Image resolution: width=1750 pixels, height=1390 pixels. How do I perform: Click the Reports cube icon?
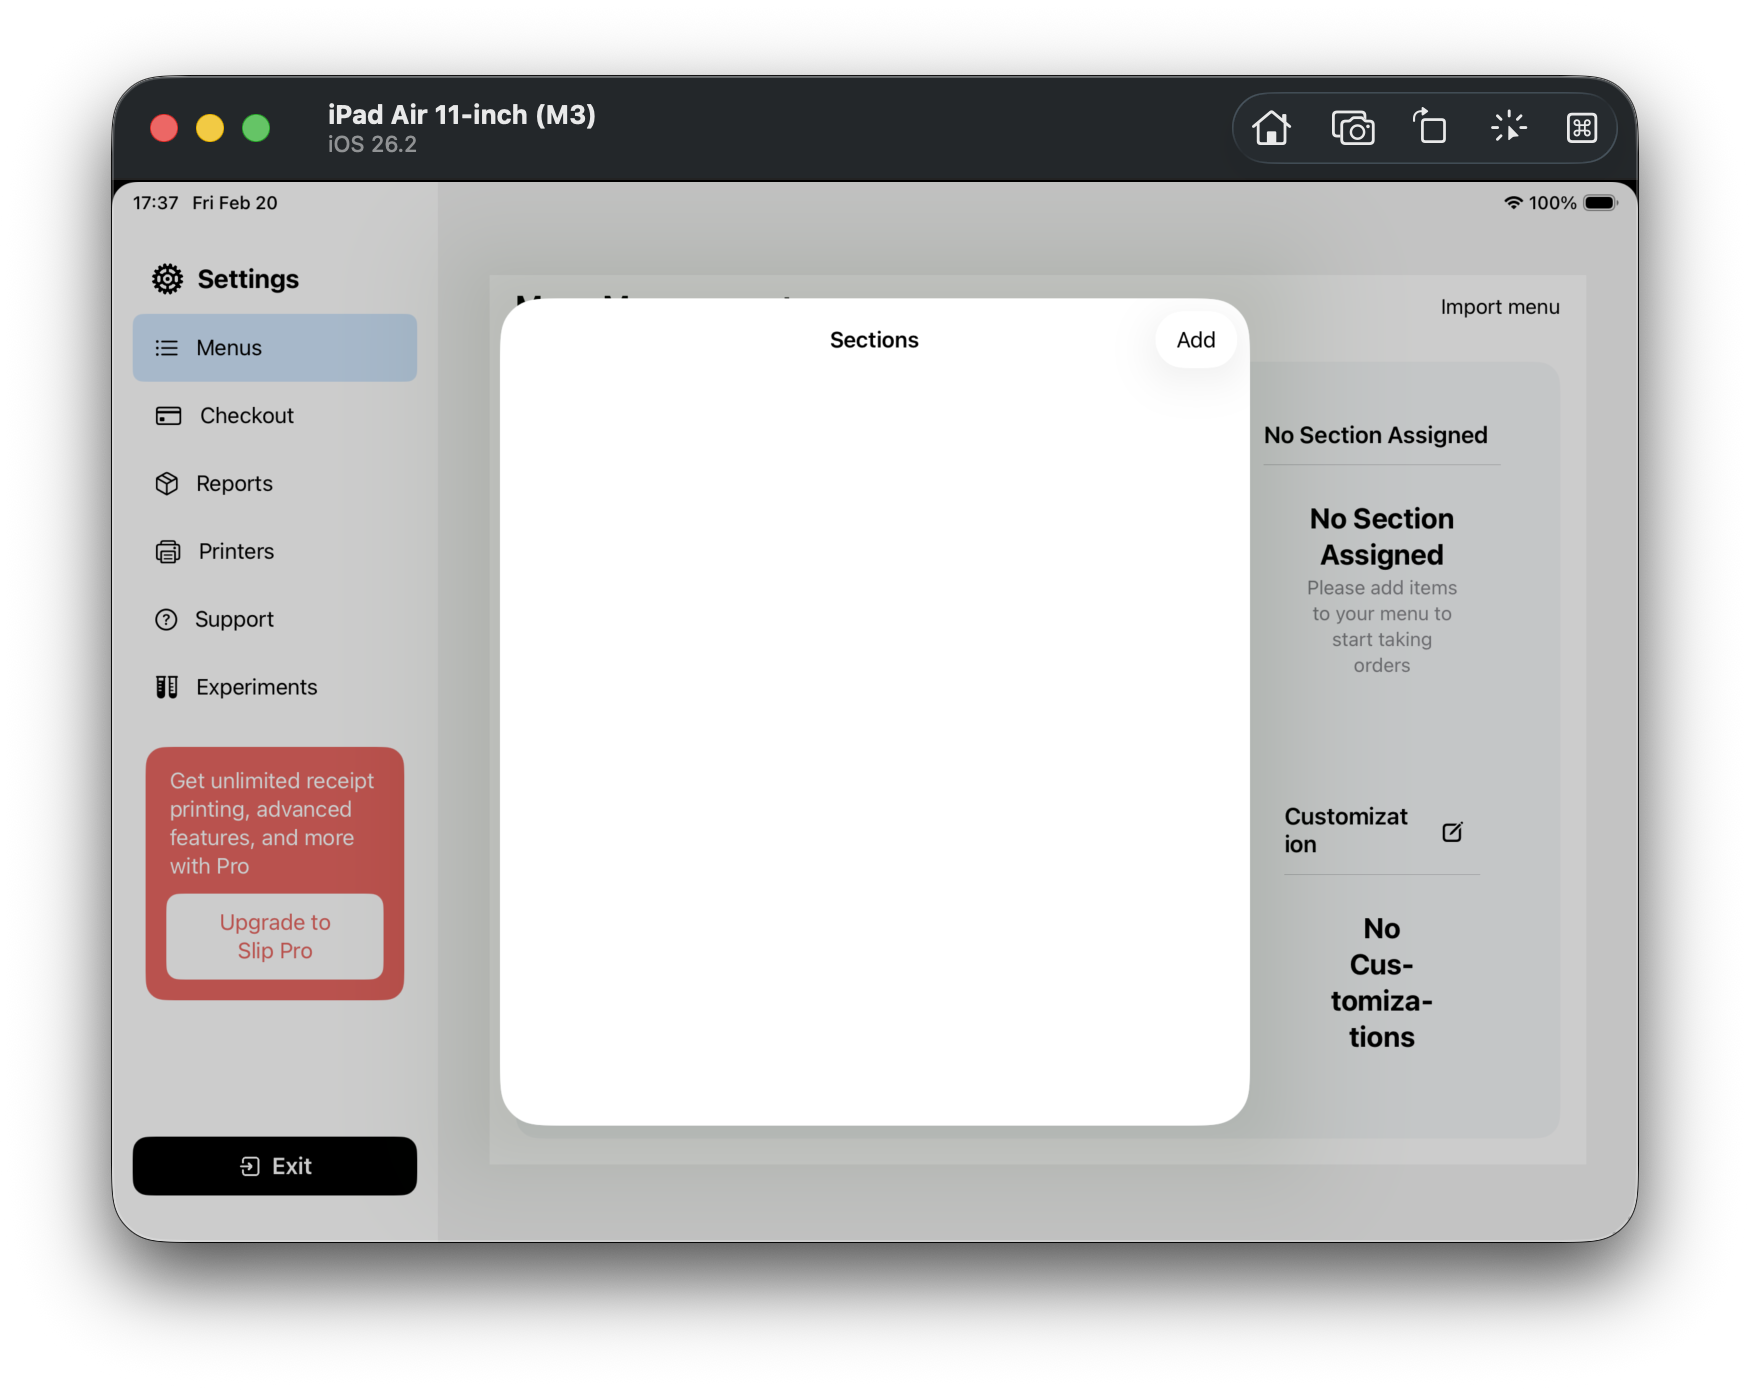tap(167, 484)
